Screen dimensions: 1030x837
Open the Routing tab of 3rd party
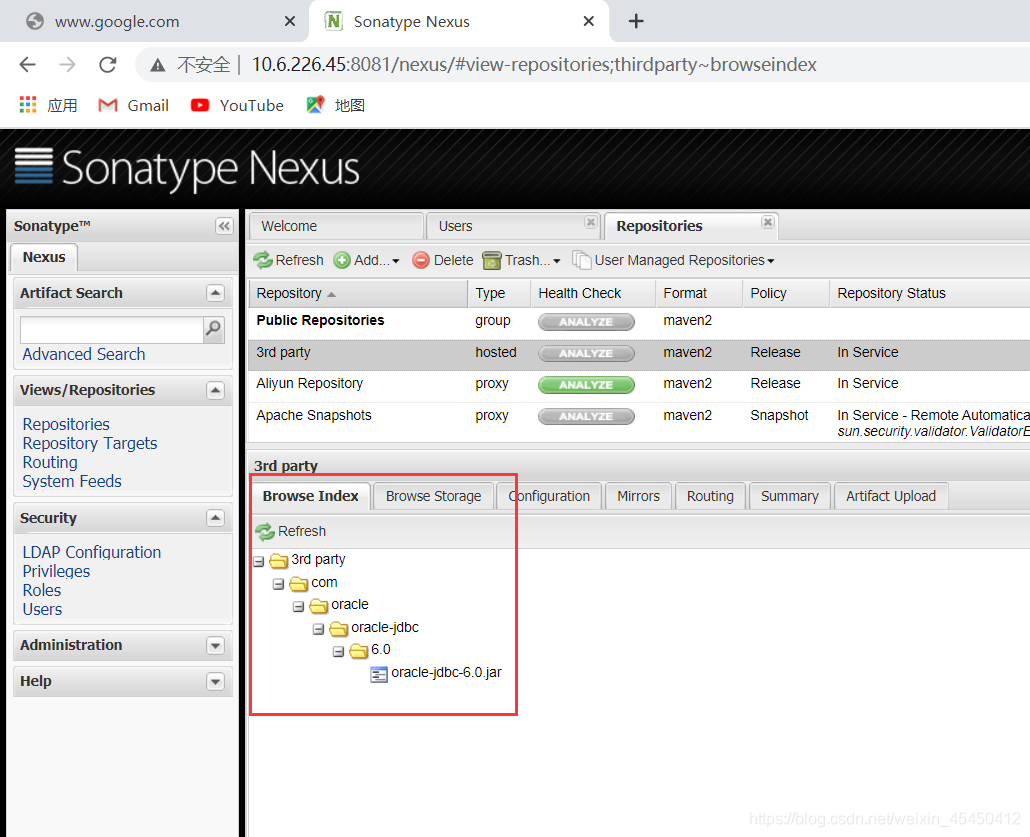point(710,496)
